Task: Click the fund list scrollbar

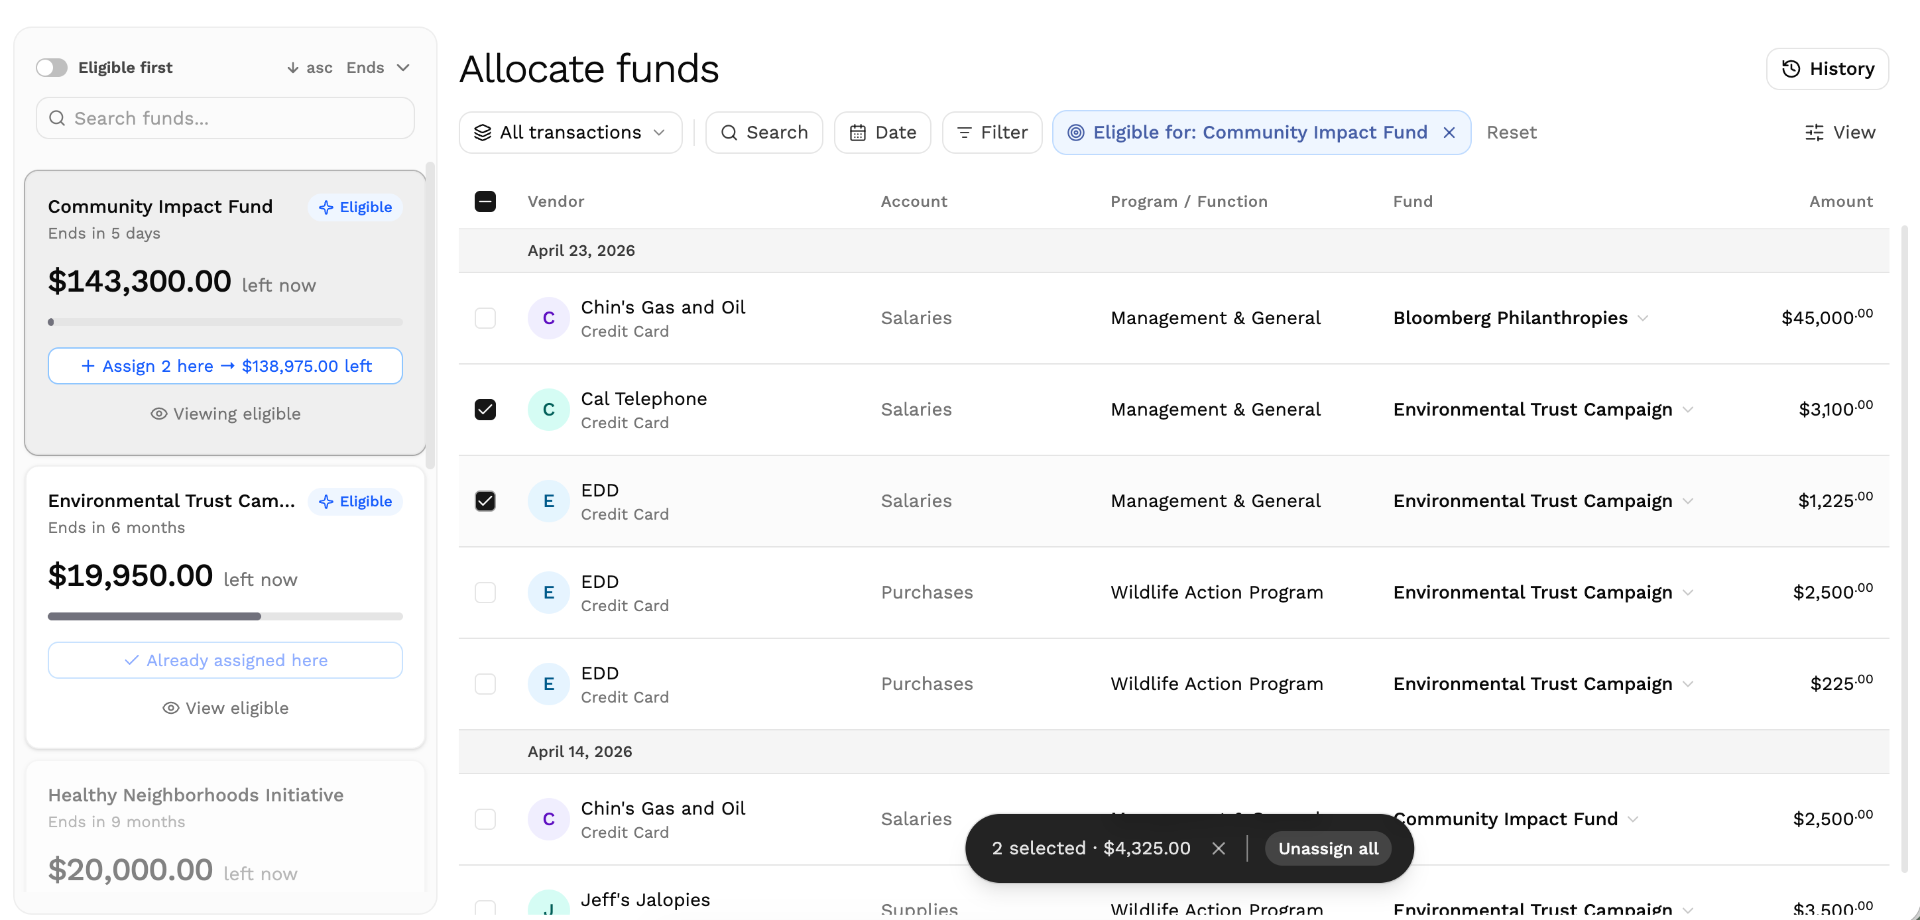Action: (x=431, y=315)
